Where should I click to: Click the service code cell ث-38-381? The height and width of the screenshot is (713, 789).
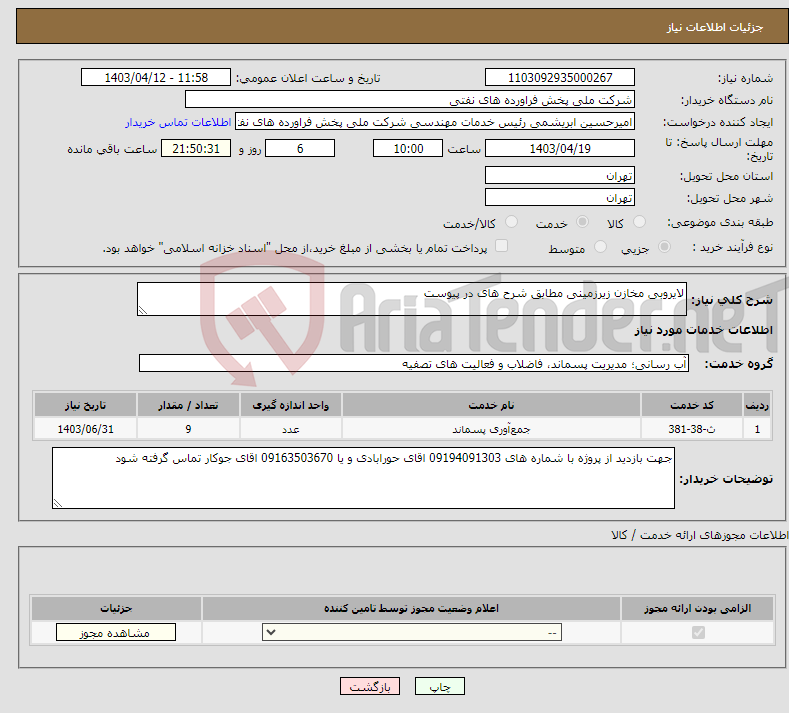pos(692,429)
